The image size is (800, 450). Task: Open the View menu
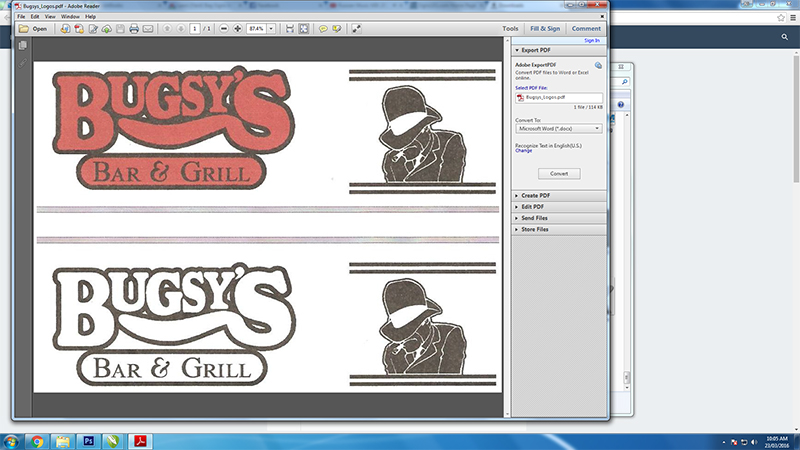click(50, 16)
